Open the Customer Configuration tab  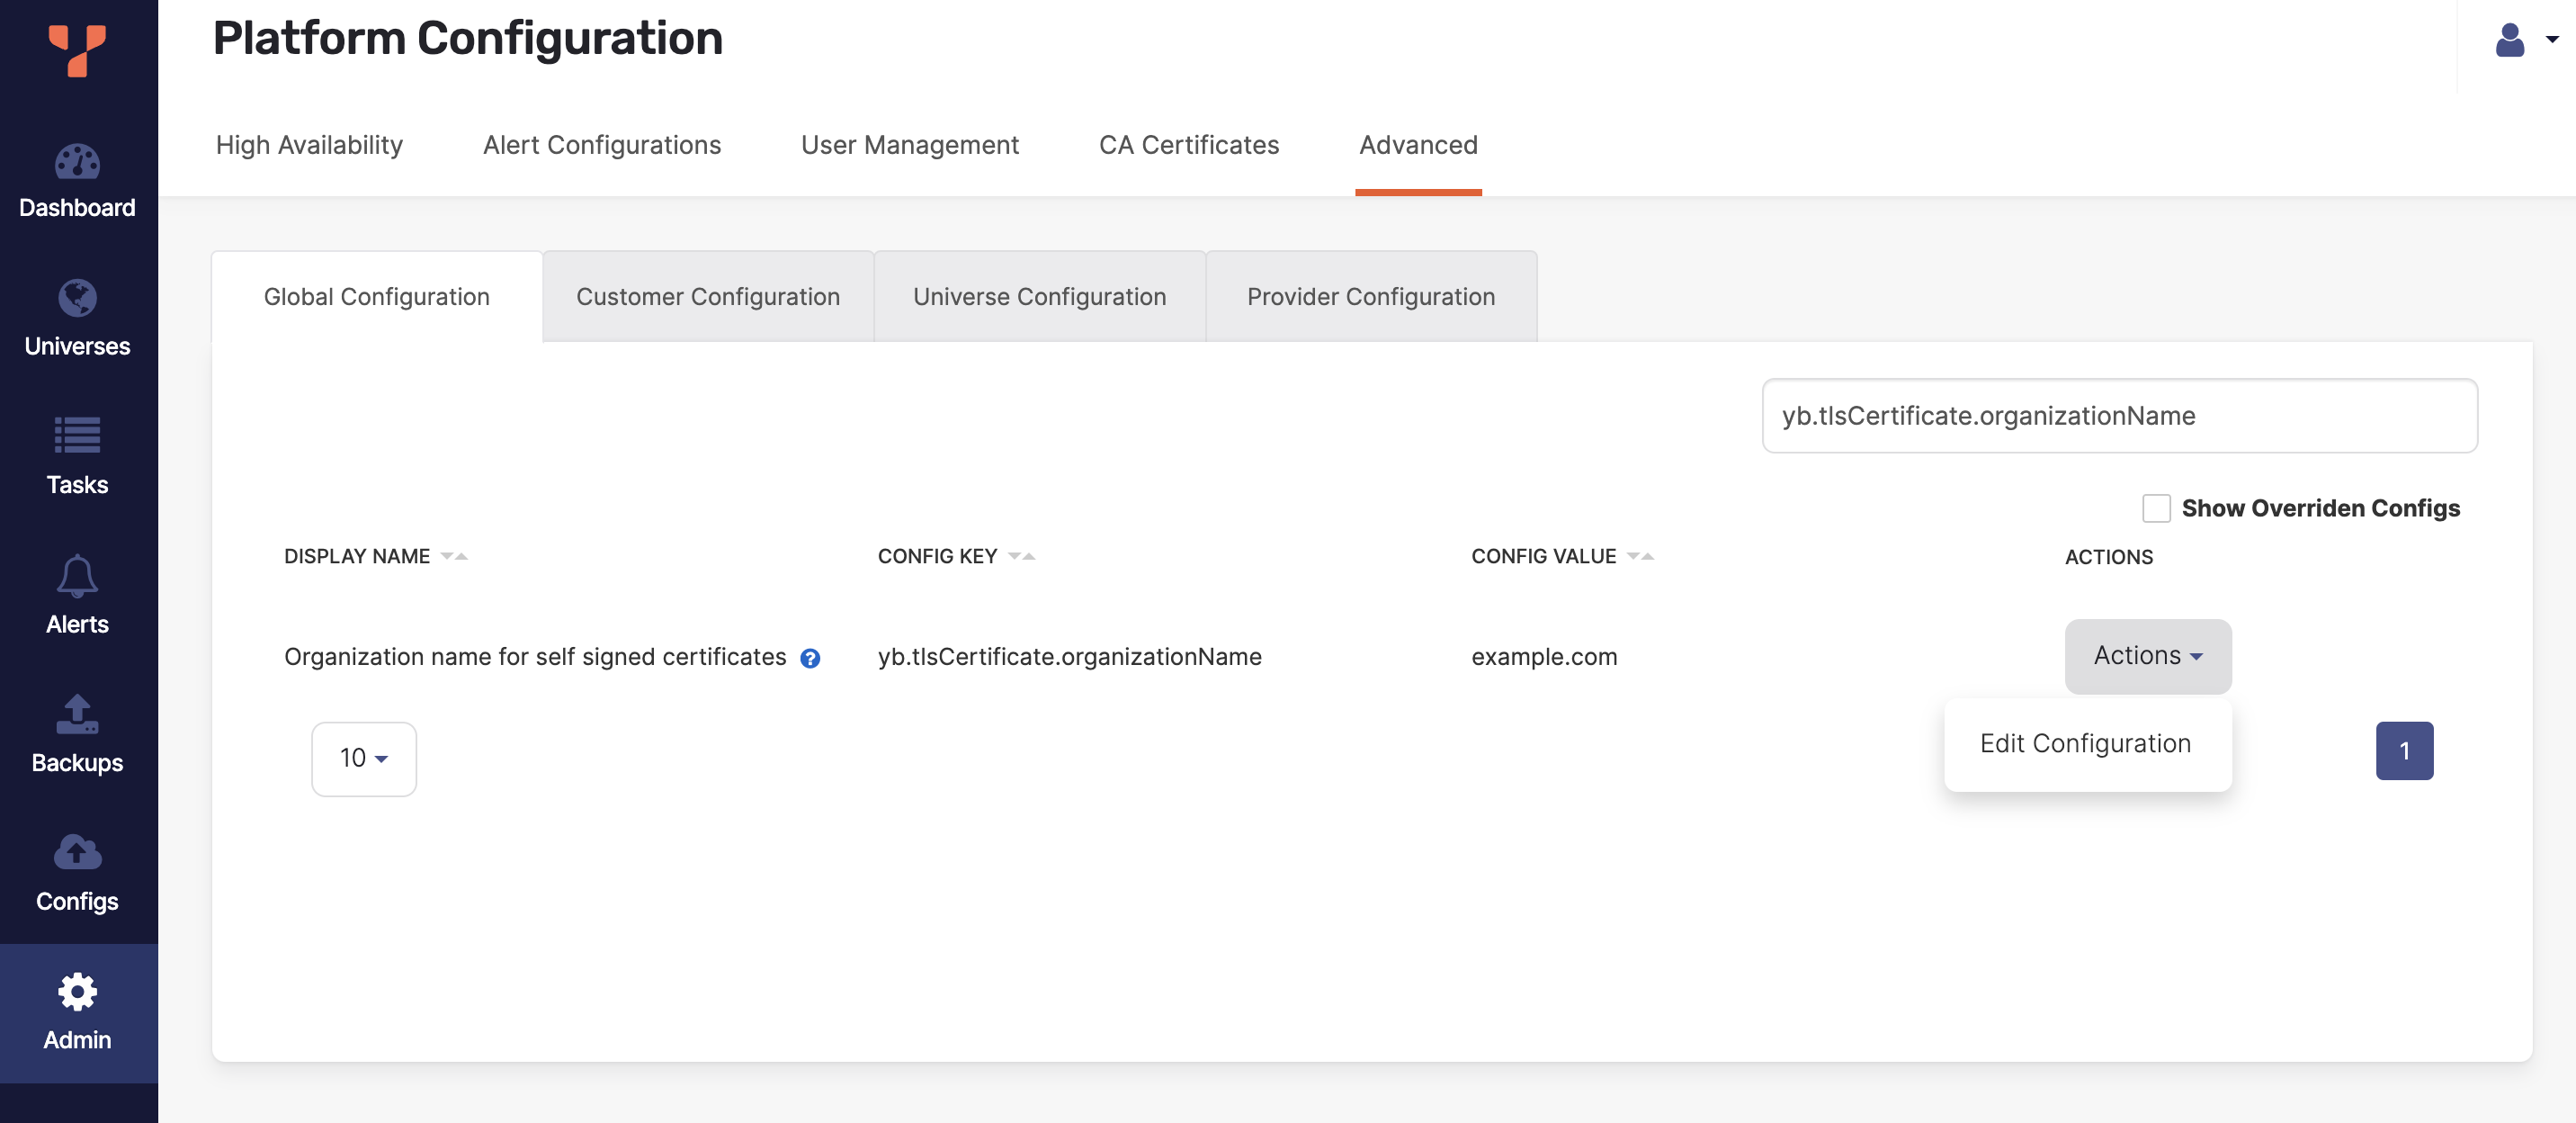coord(707,296)
